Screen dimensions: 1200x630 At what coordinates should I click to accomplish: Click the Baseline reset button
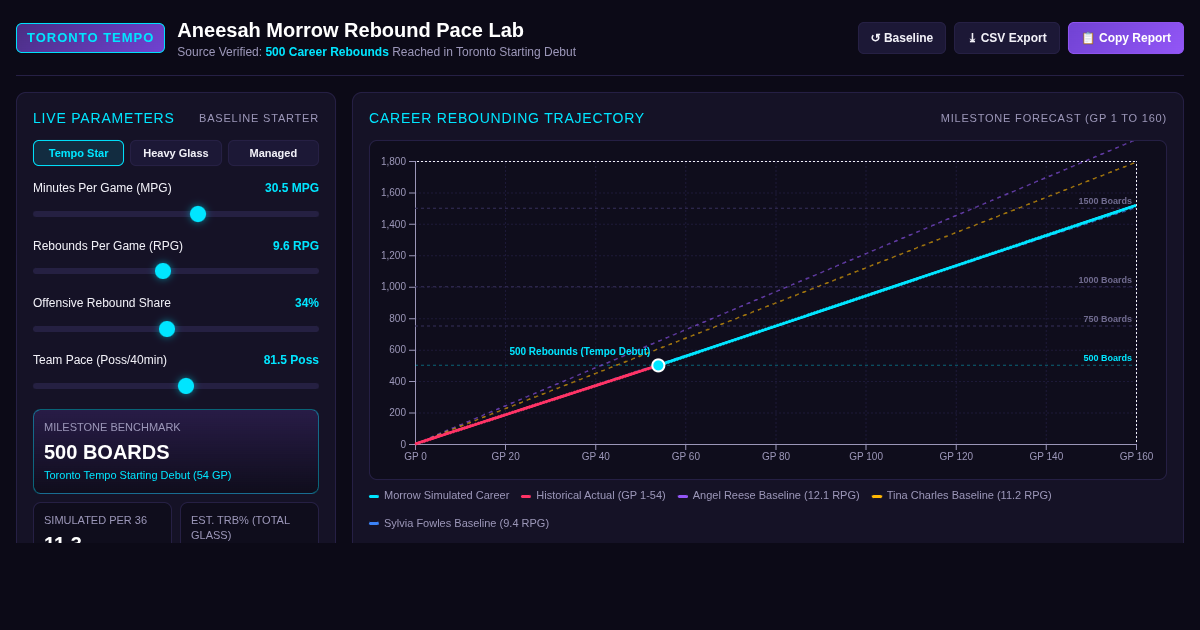[x=901, y=38]
